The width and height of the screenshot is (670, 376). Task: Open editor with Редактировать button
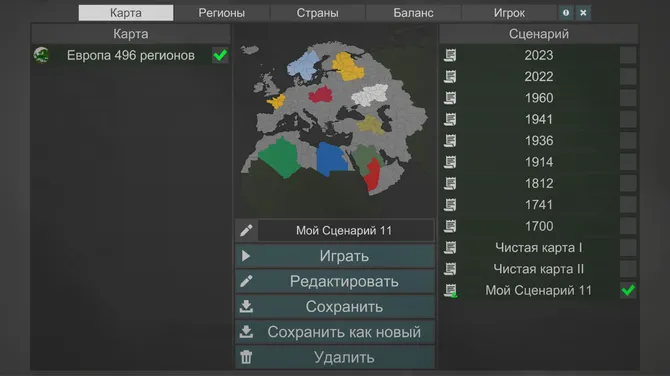coord(335,281)
